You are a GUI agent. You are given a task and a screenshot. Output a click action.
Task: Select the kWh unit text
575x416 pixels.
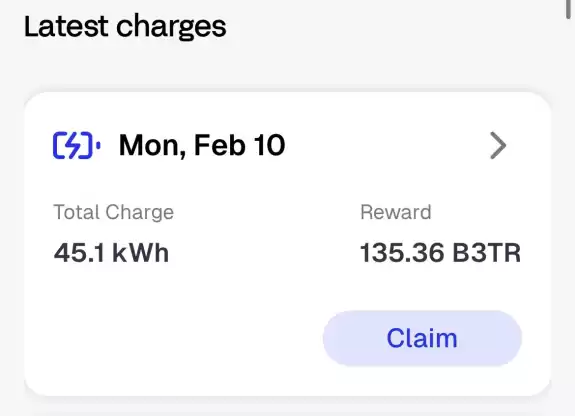[x=140, y=253]
